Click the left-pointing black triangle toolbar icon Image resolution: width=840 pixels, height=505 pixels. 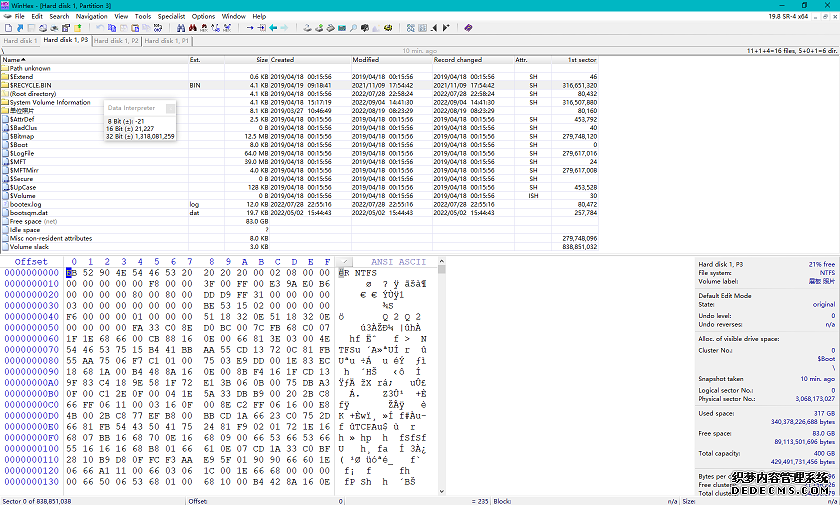(433, 28)
